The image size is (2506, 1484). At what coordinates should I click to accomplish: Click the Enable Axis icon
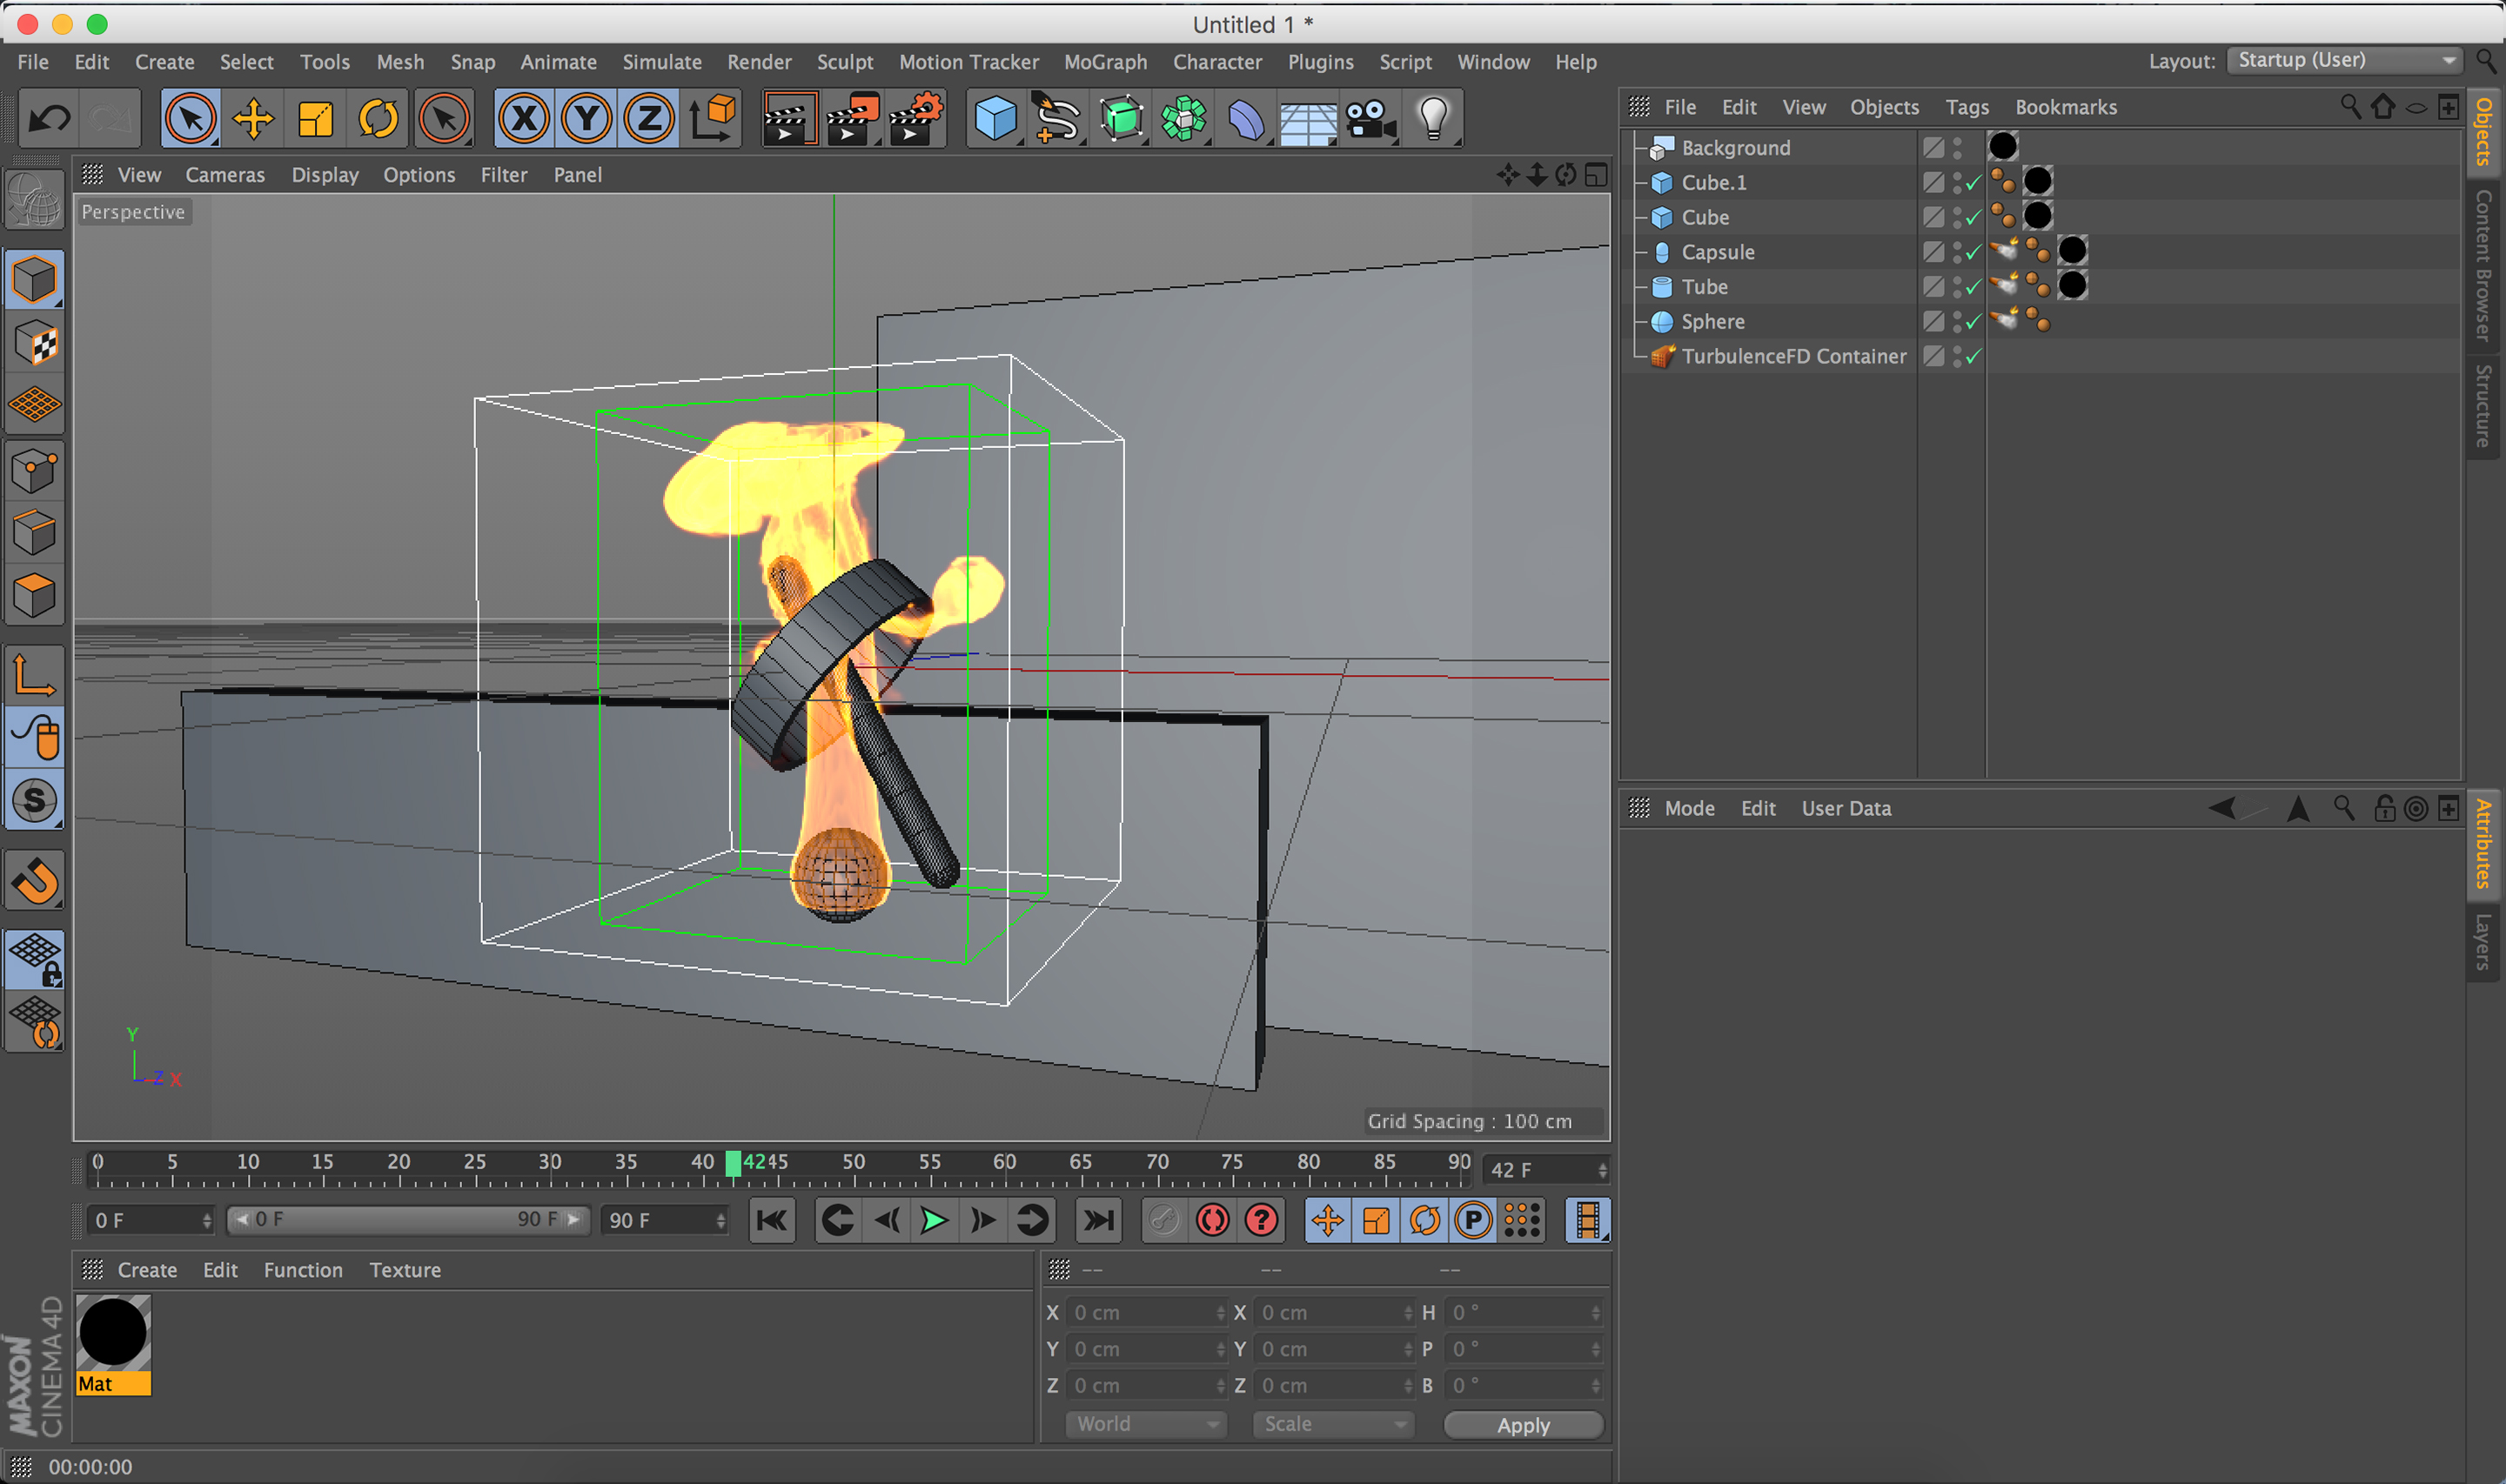pos(35,675)
